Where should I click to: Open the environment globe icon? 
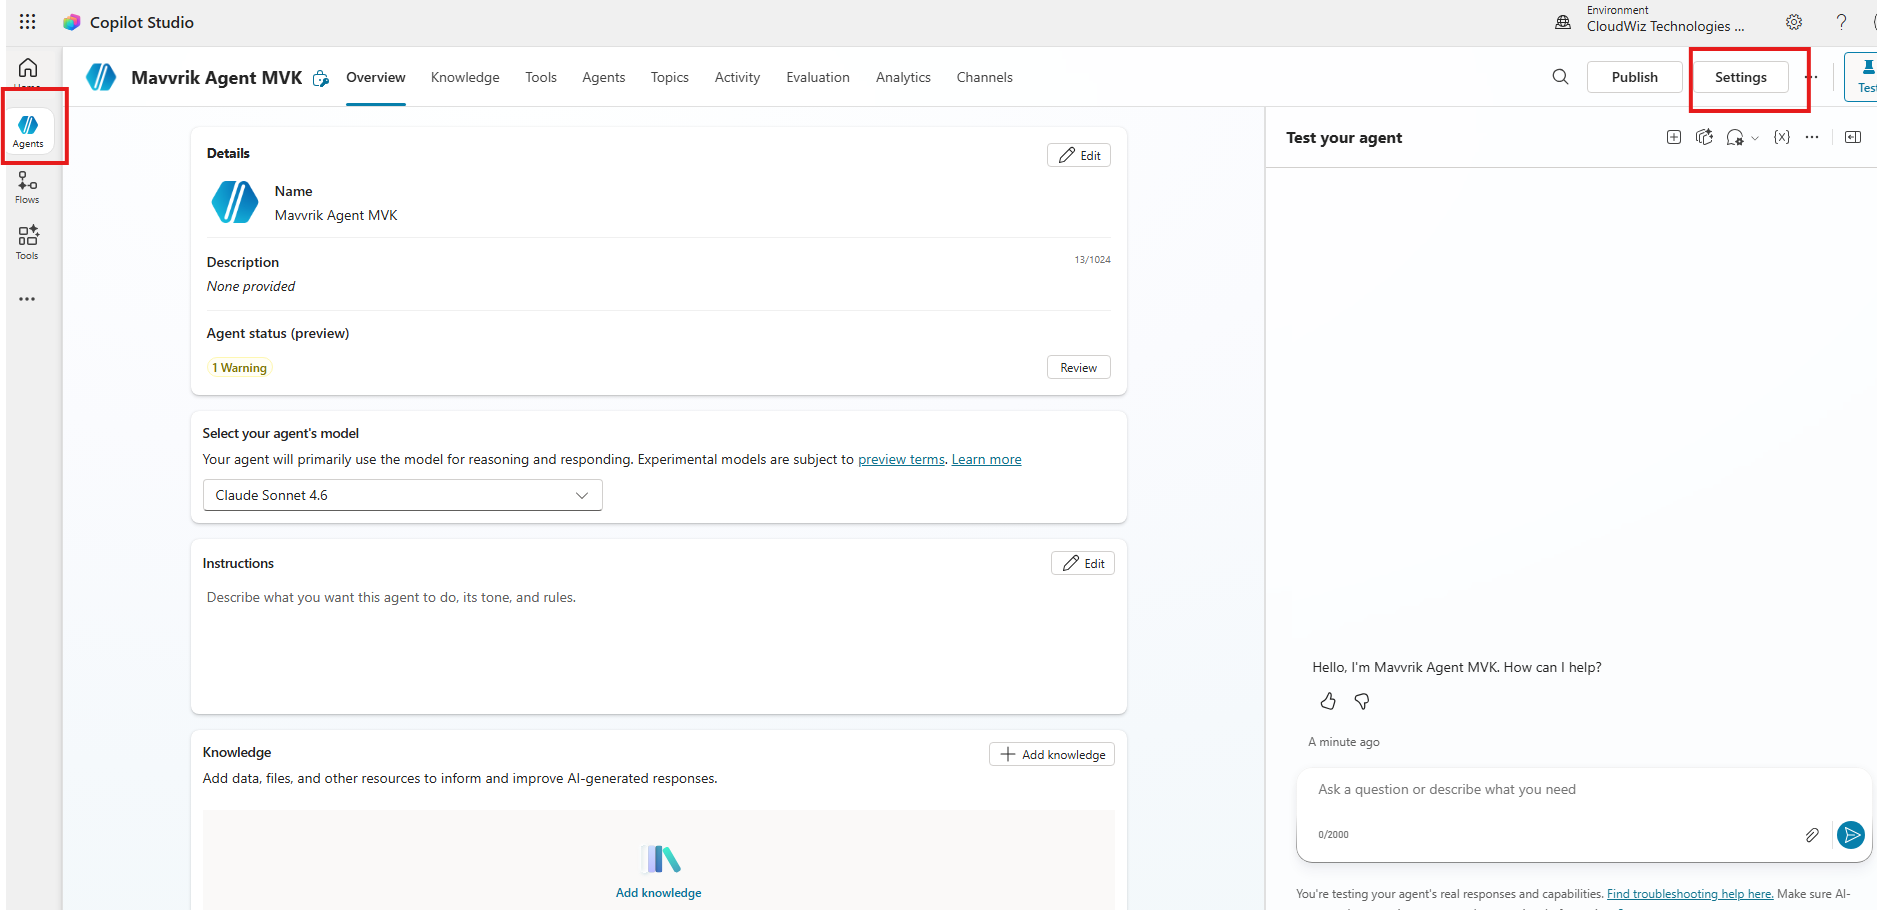tap(1563, 22)
